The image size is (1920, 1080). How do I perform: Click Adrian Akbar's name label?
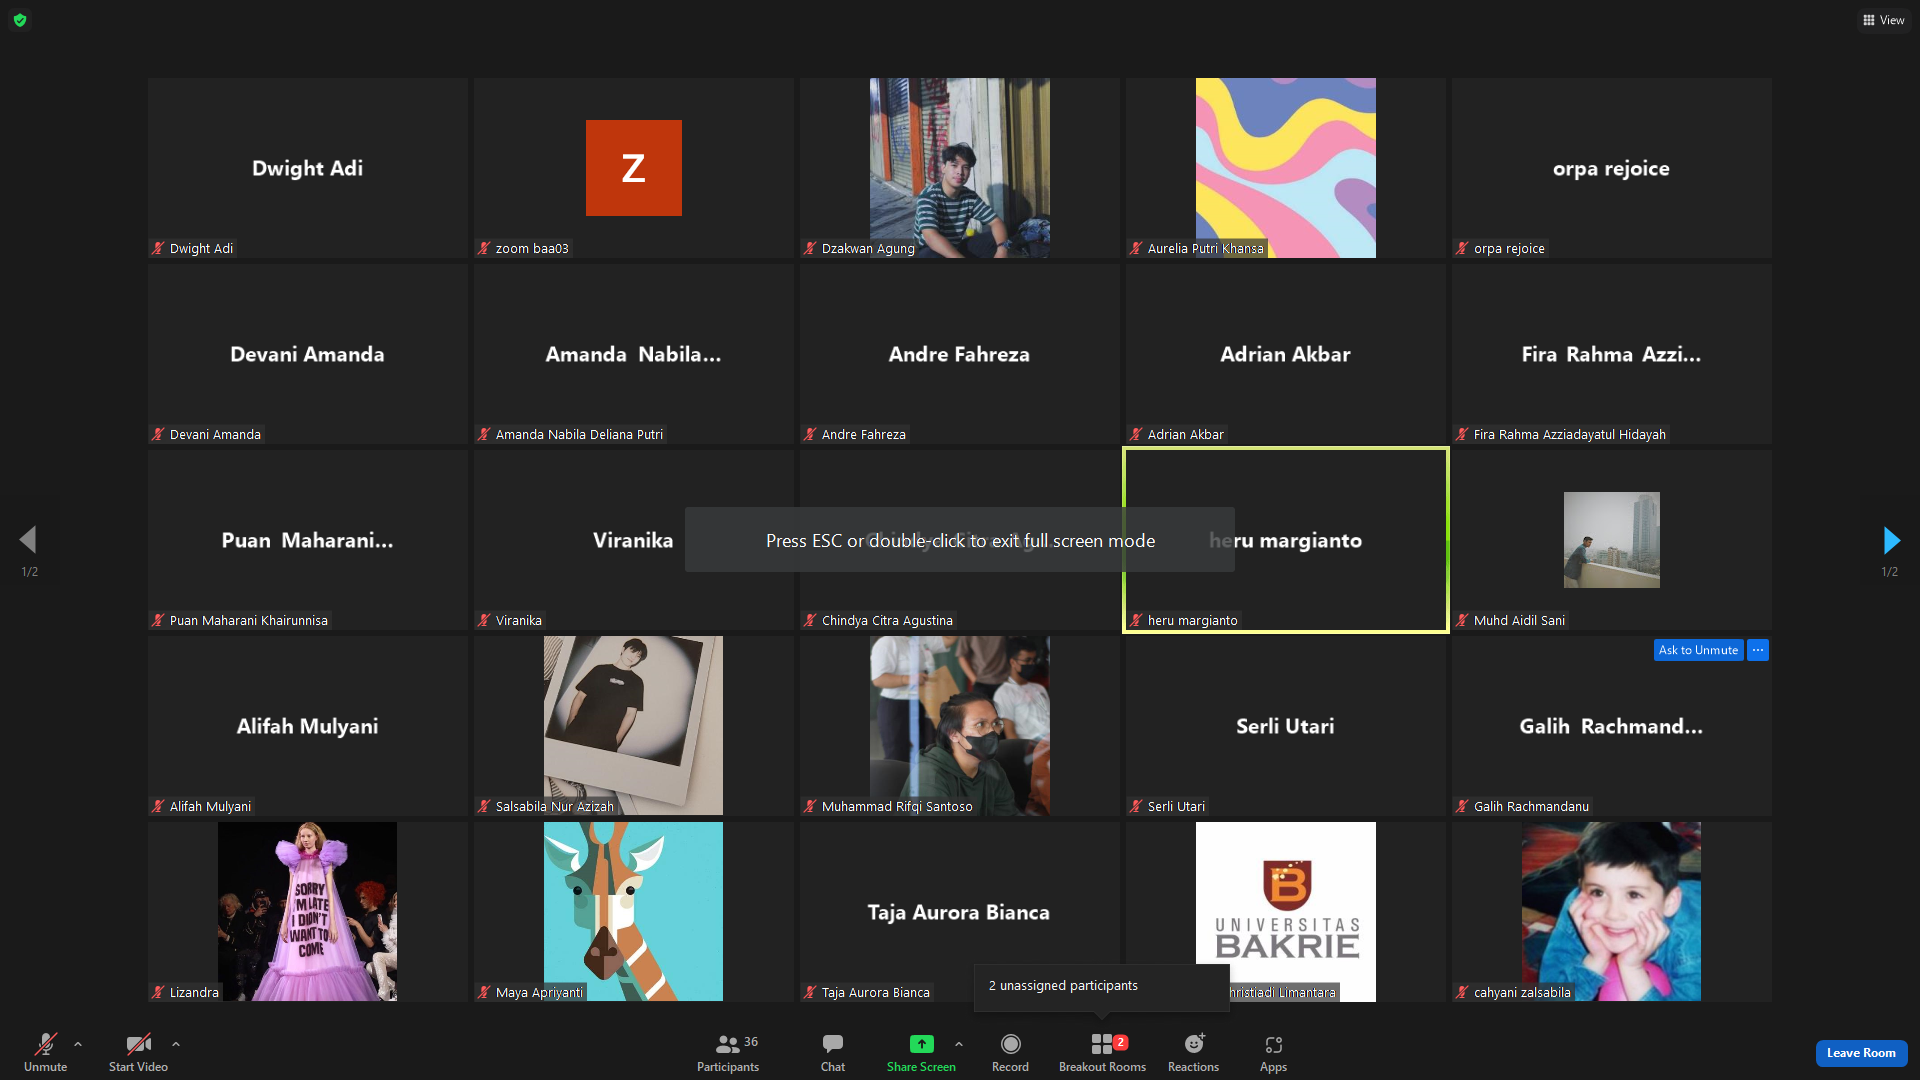[1186, 435]
